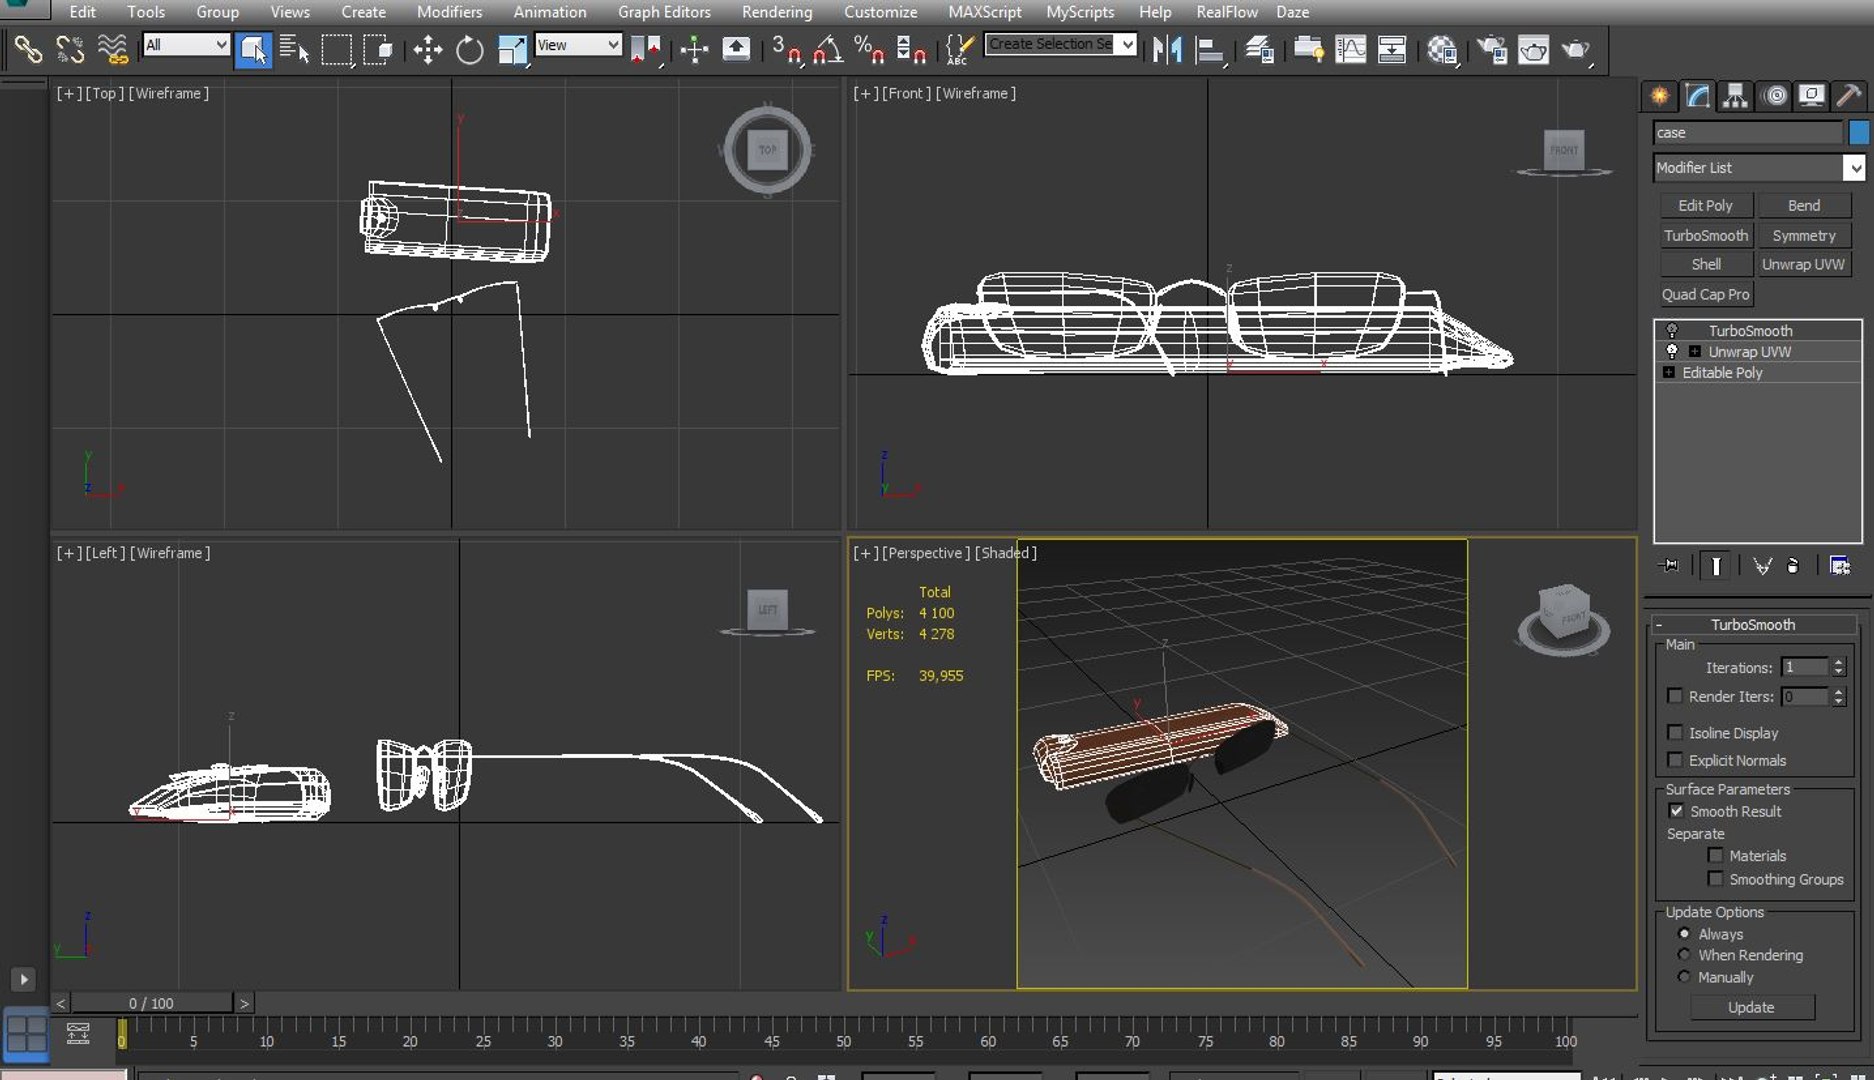Enable the Explicit Normals checkbox
This screenshot has height=1080, width=1874.
point(1675,760)
